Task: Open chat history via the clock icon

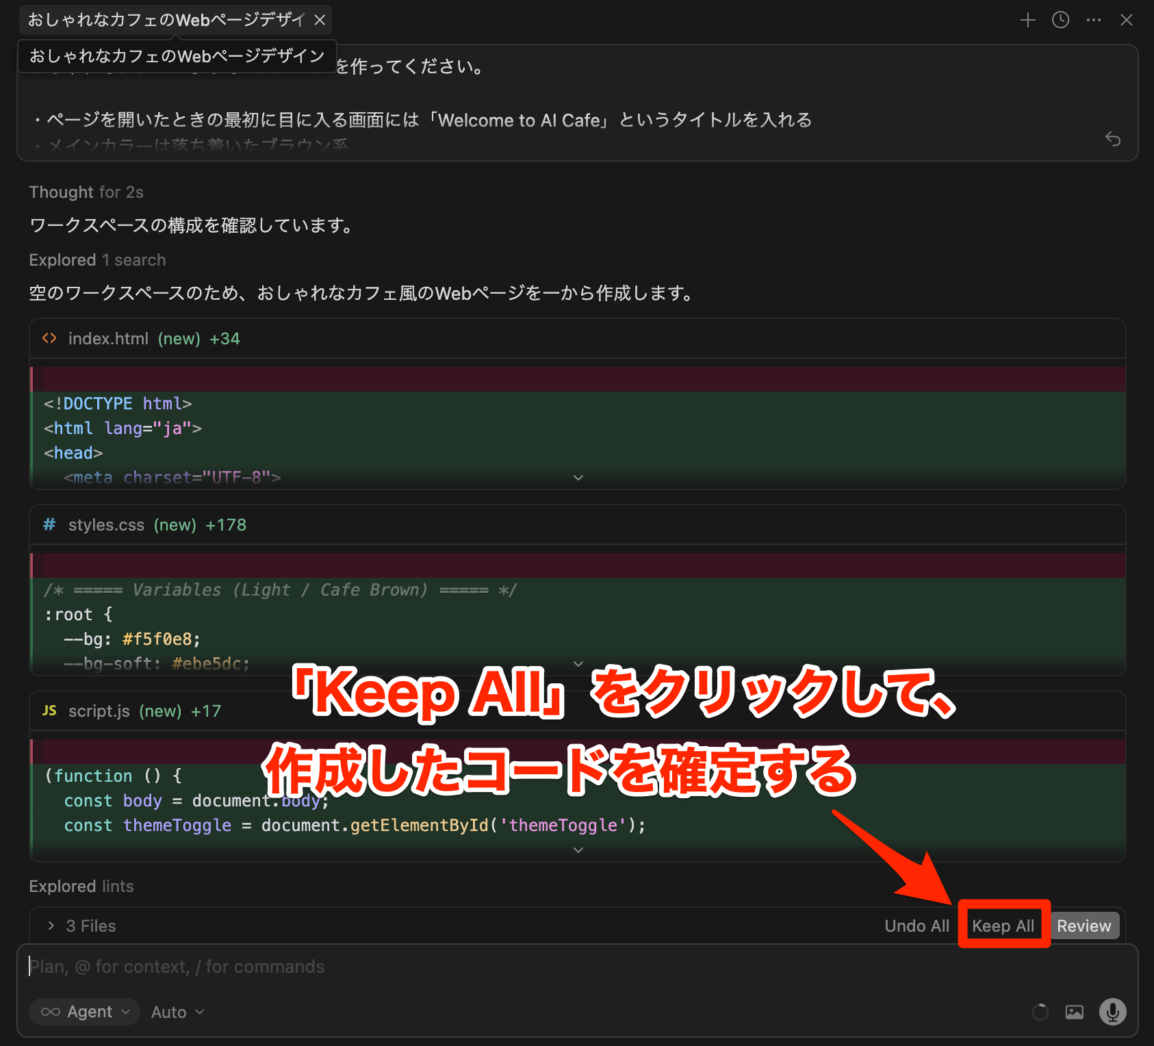Action: tap(1059, 19)
